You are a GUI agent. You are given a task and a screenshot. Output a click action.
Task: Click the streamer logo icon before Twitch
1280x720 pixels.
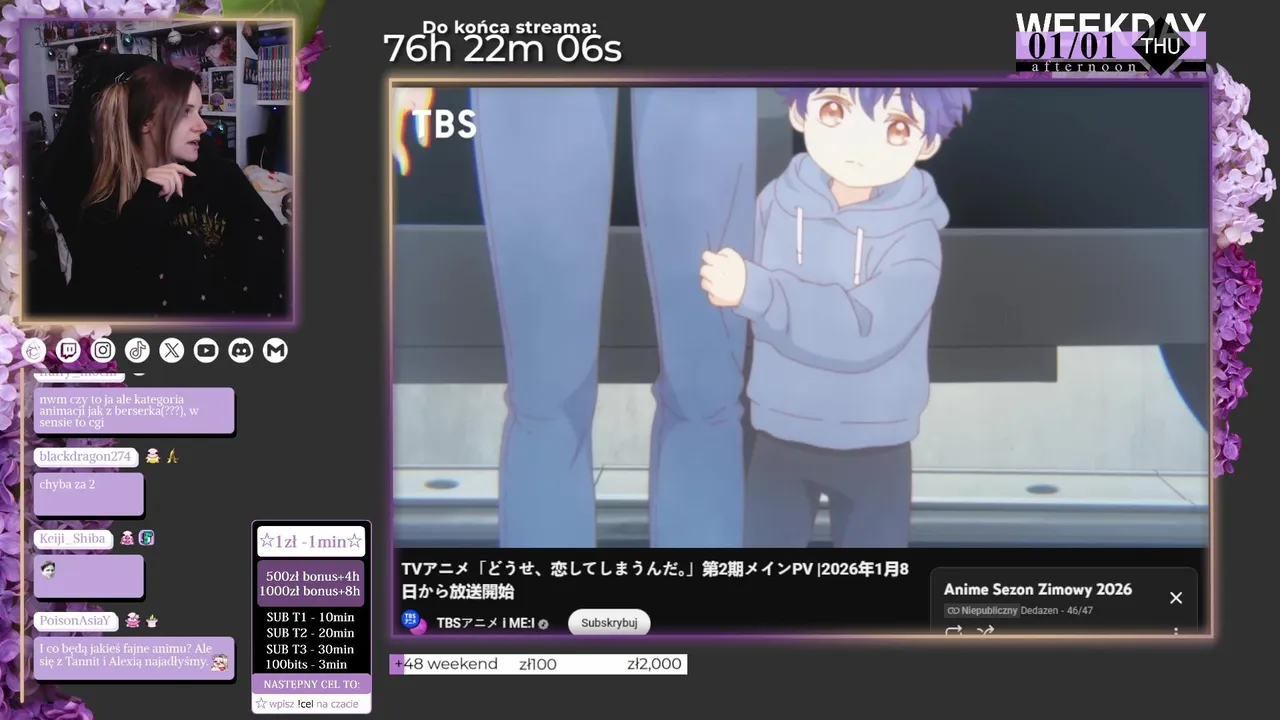pos(34,350)
